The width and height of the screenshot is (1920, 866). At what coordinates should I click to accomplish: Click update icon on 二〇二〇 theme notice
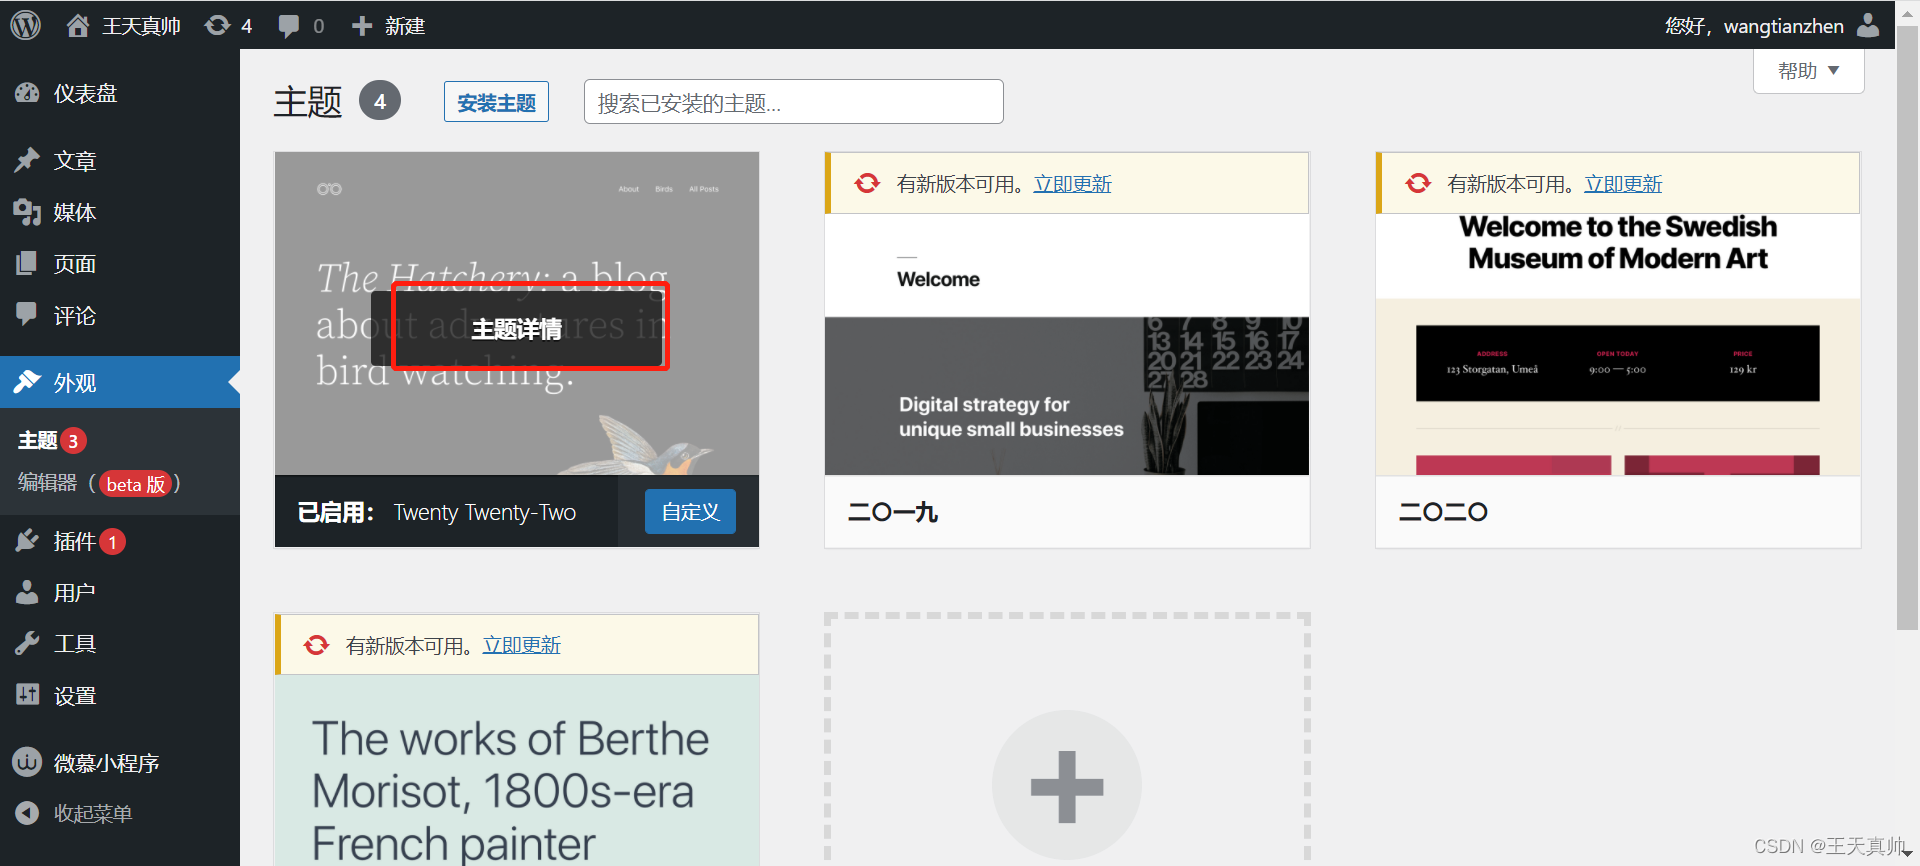coord(1418,183)
